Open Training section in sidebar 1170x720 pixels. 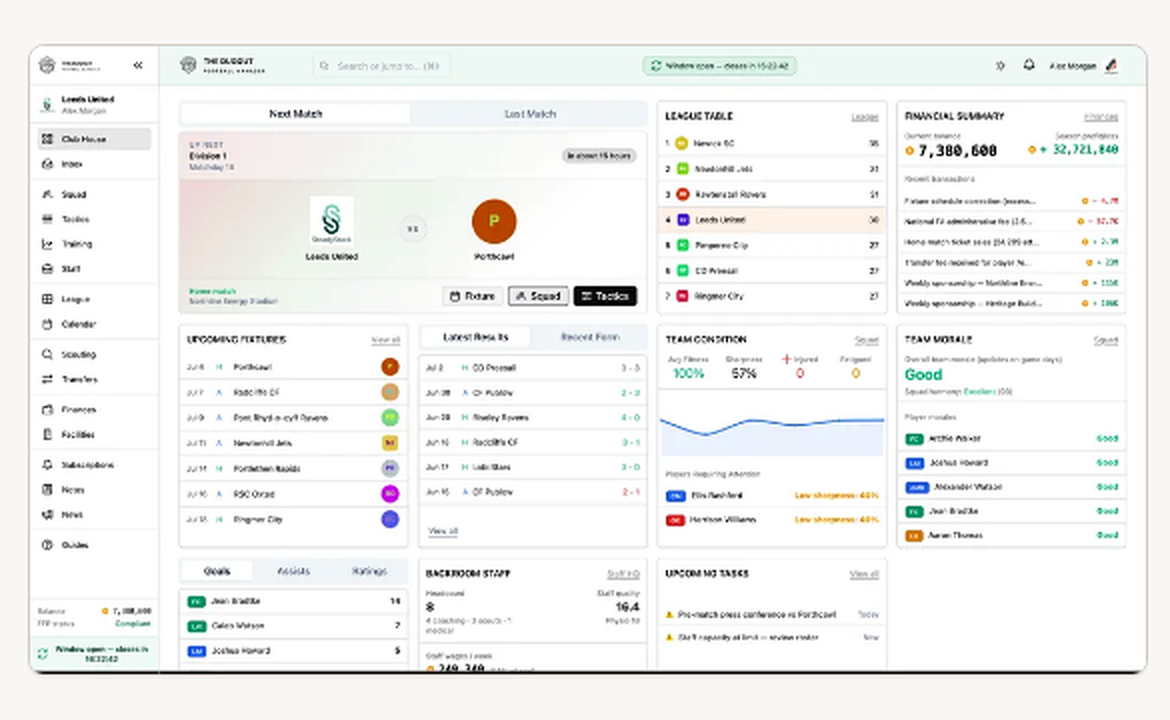point(94,244)
